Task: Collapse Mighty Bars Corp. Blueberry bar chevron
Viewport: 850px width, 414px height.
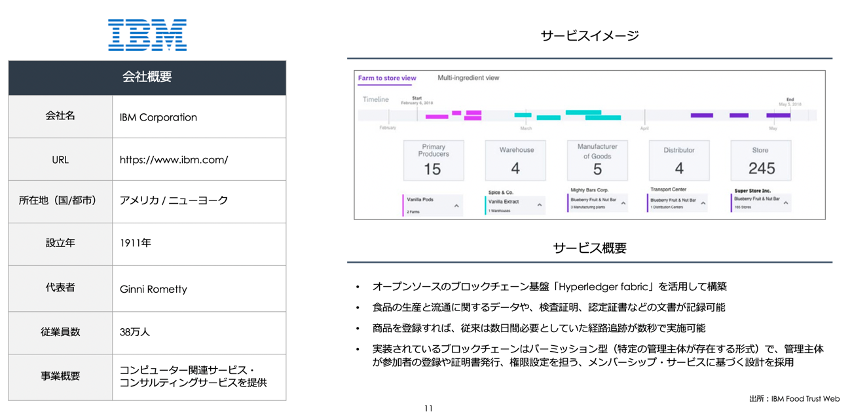Action: click(x=623, y=203)
